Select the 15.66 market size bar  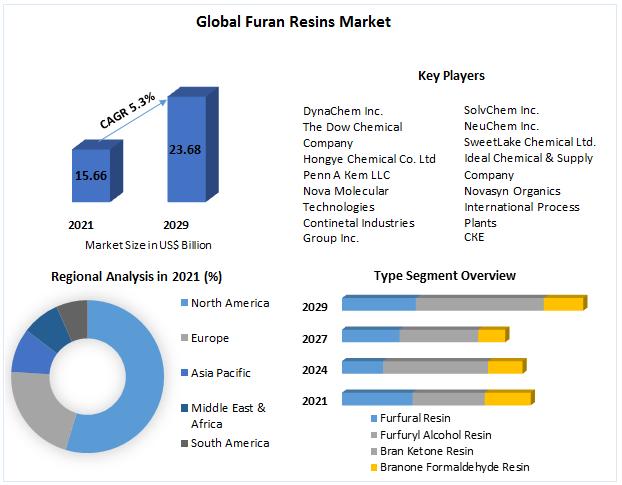tap(97, 171)
